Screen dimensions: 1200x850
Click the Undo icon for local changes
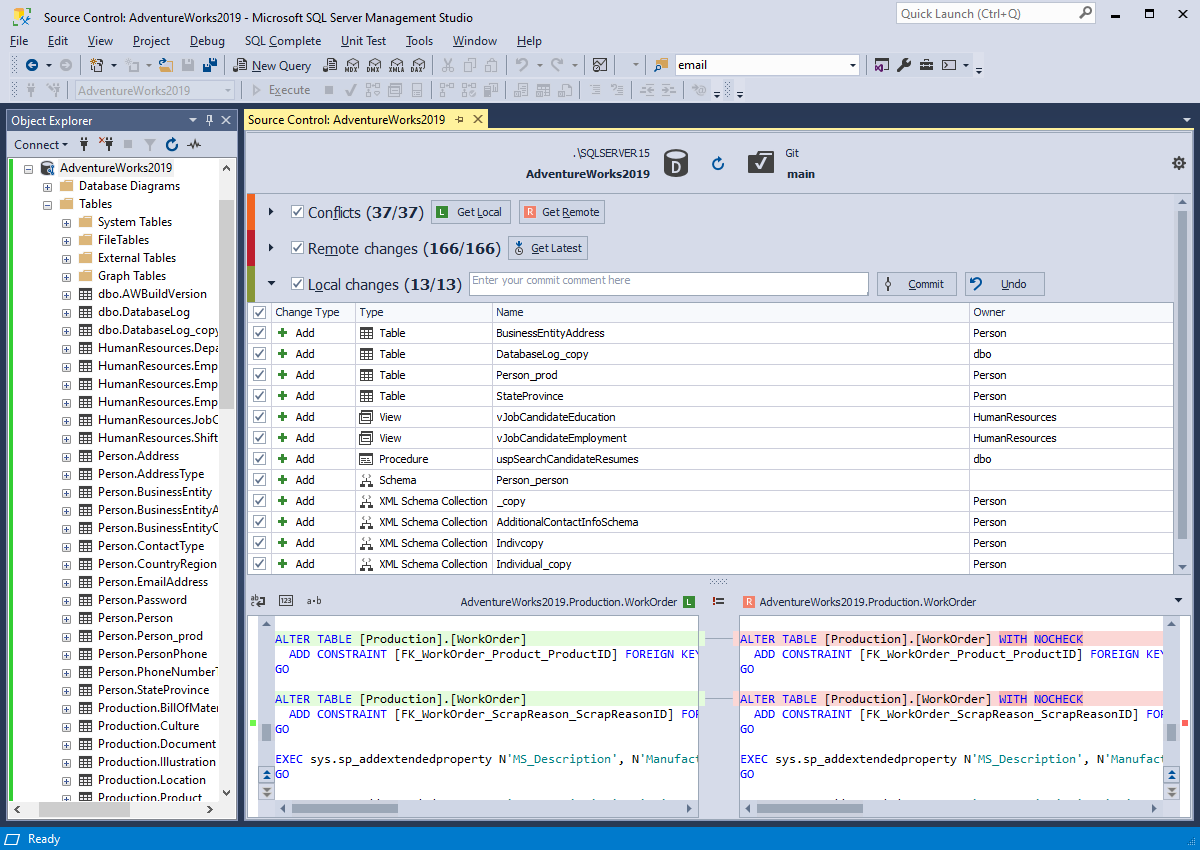(977, 283)
